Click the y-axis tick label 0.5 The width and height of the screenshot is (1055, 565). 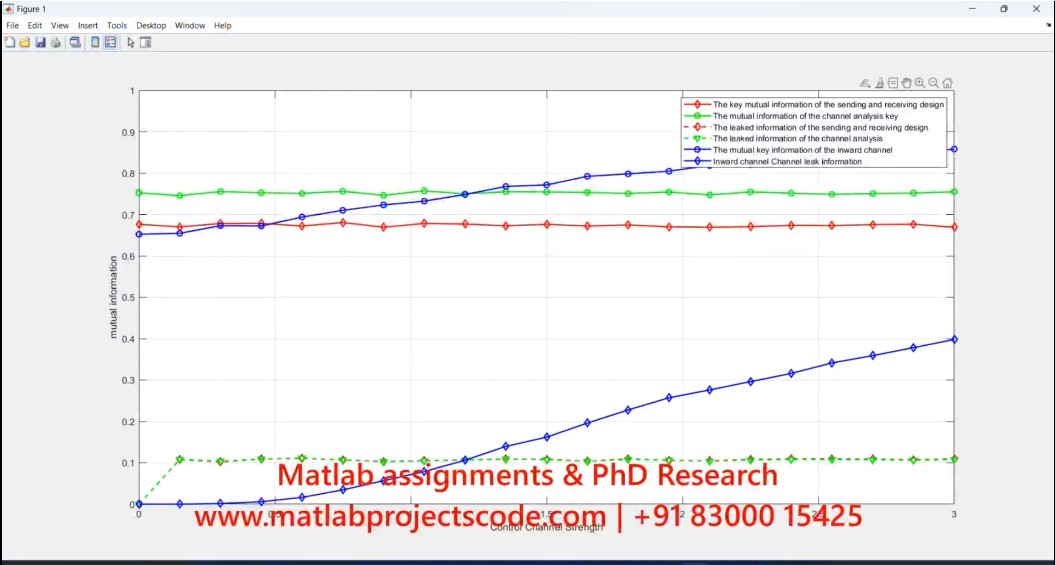(129, 298)
